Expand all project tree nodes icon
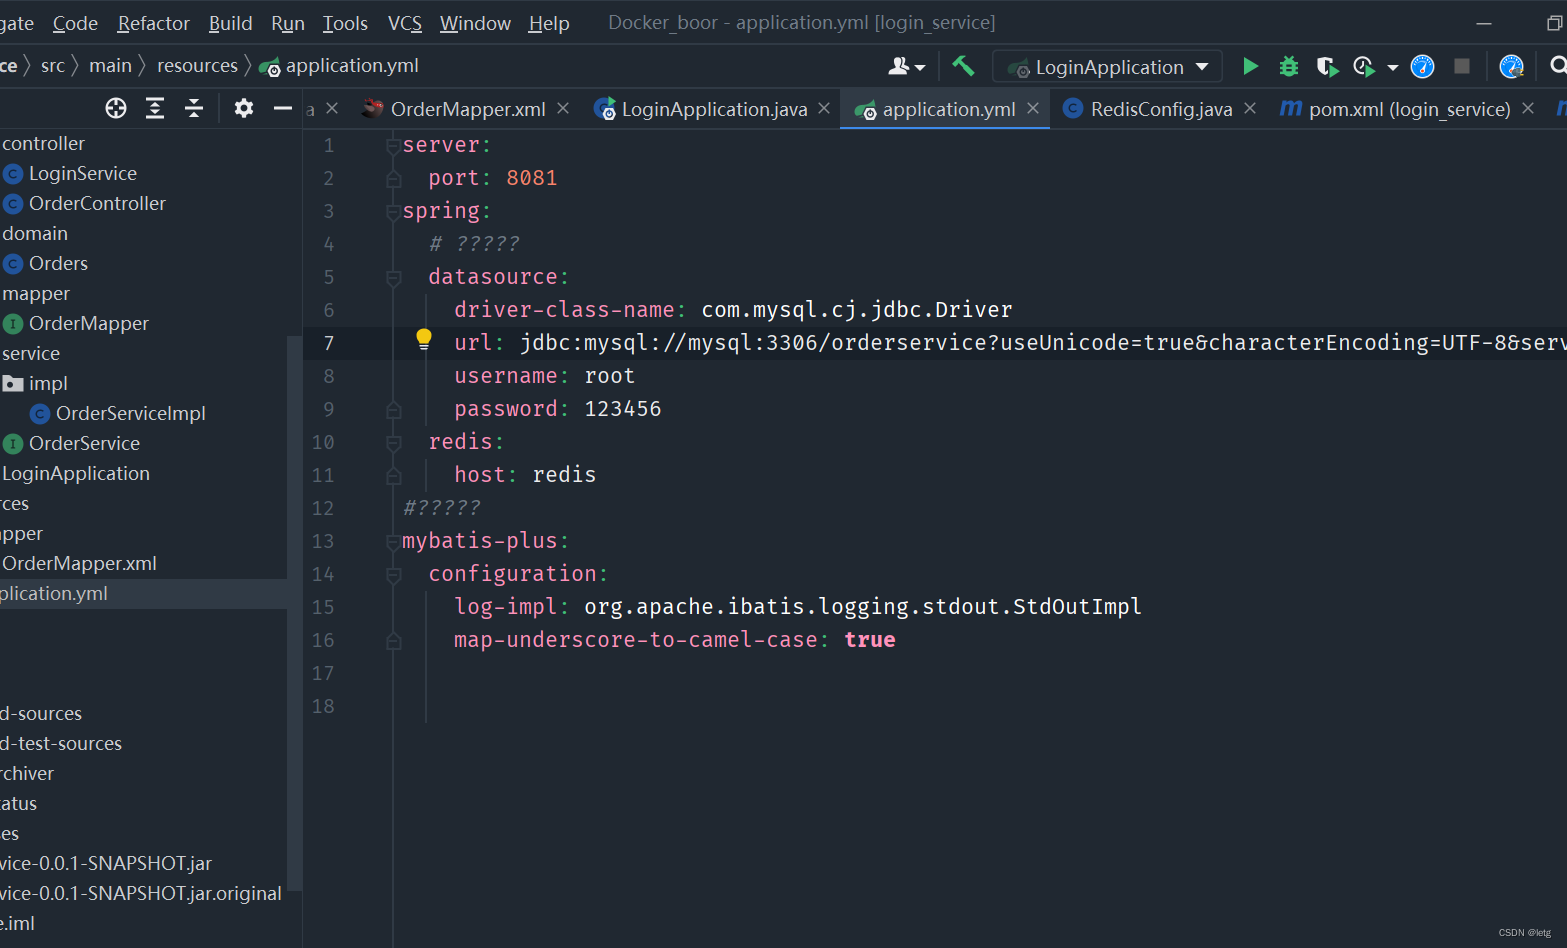 coord(155,108)
